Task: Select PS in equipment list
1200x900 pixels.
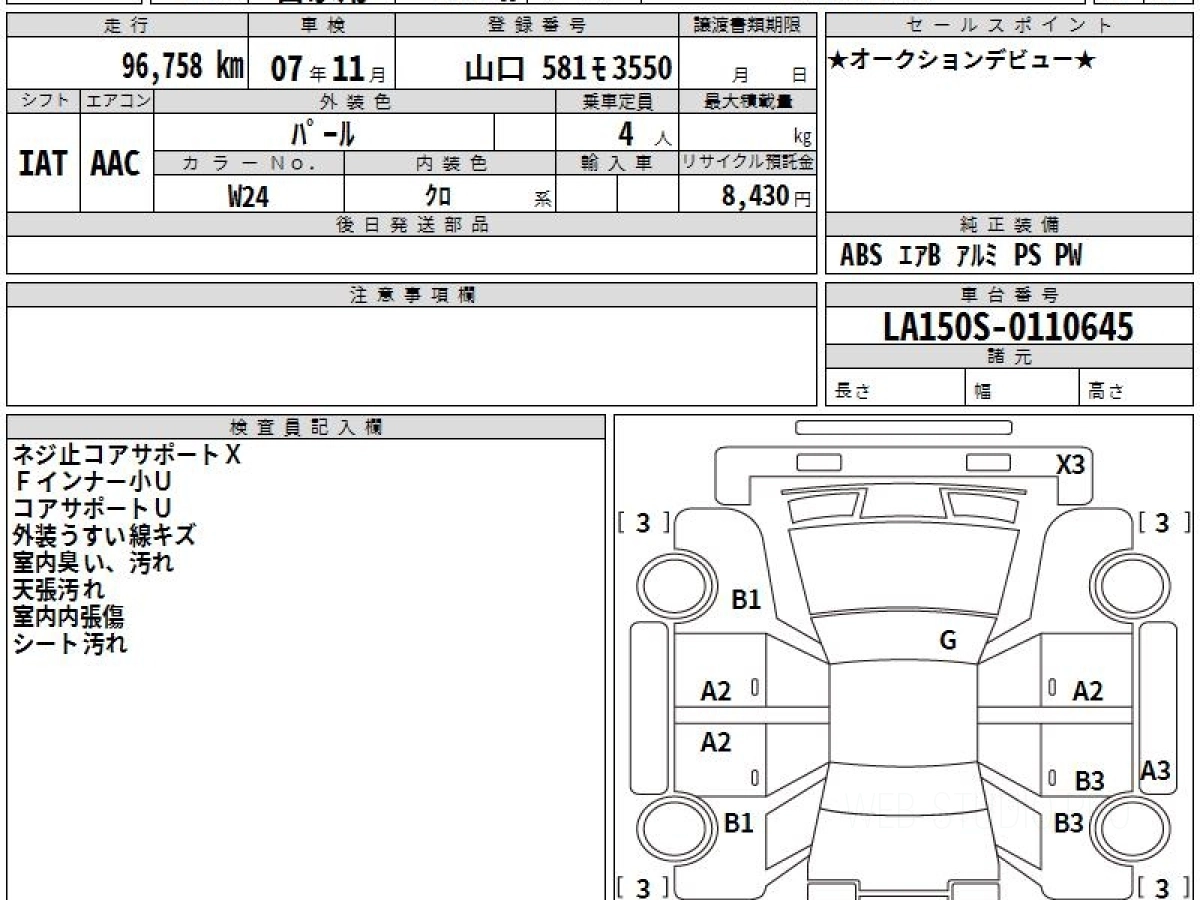Action: [x=1027, y=256]
